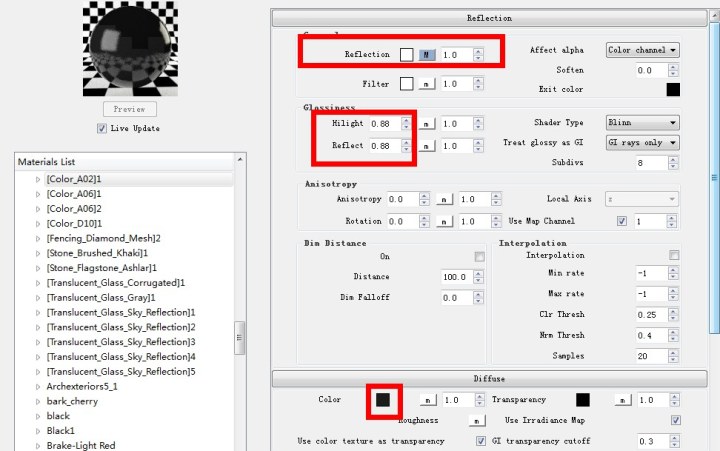
Task: Open the Affect alpha dropdown
Action: tap(642, 50)
